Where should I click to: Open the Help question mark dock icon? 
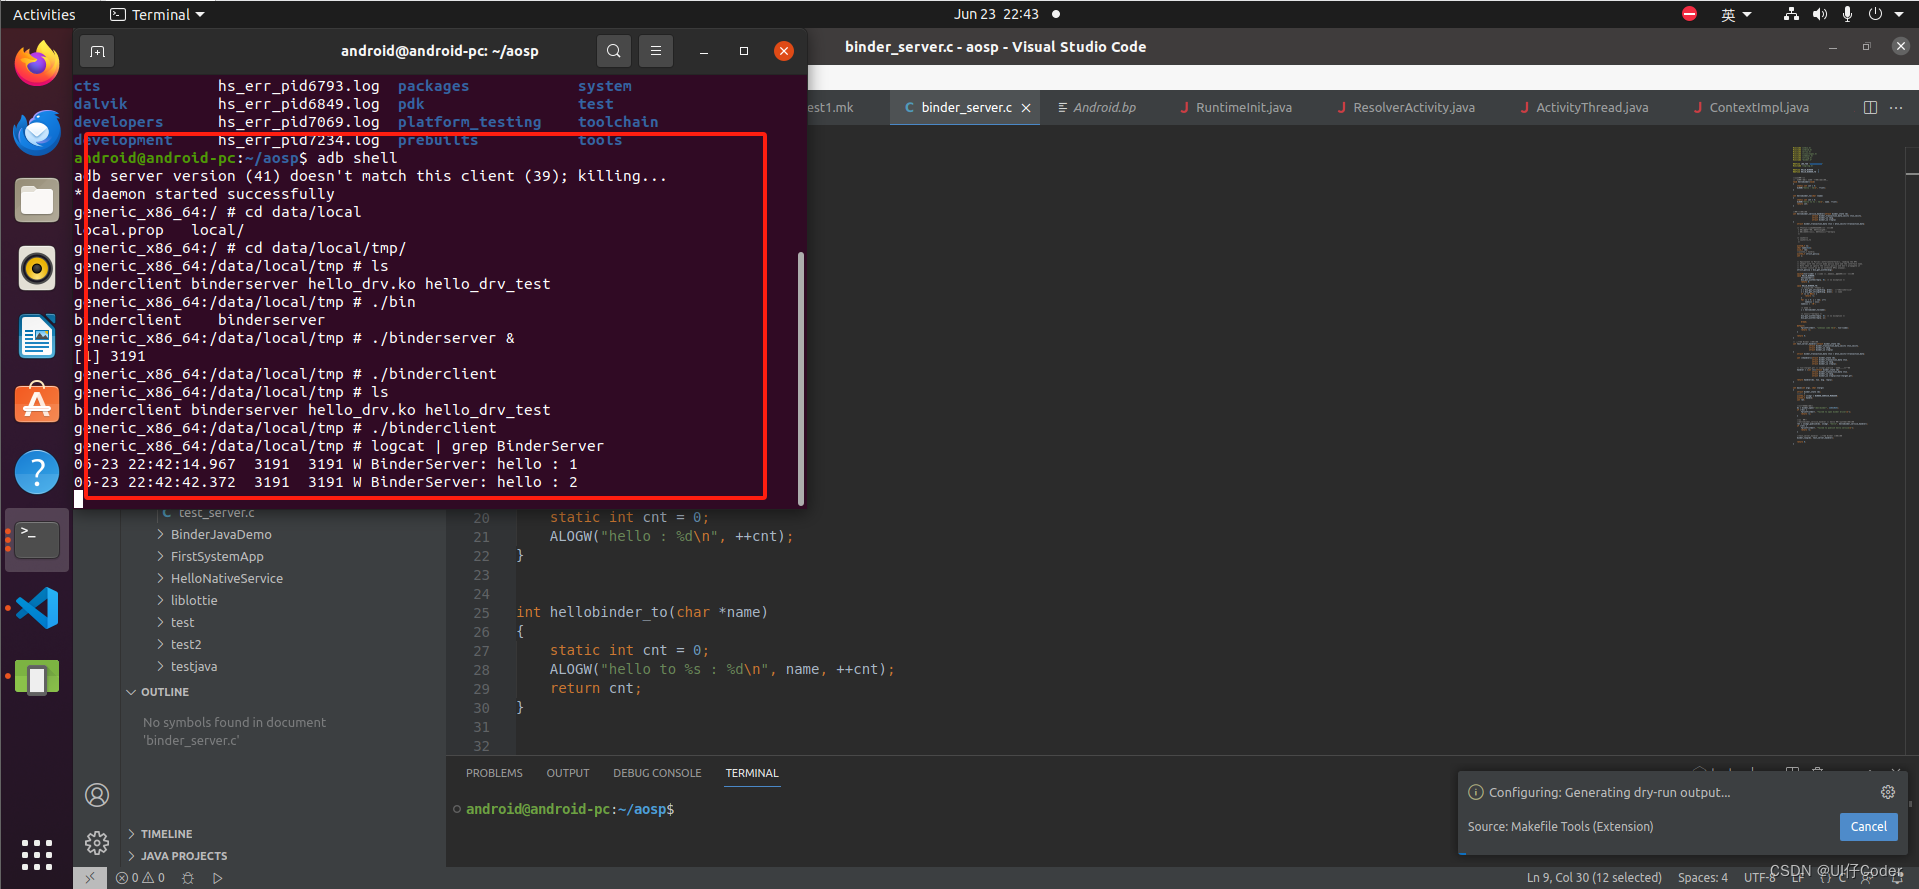pos(37,472)
